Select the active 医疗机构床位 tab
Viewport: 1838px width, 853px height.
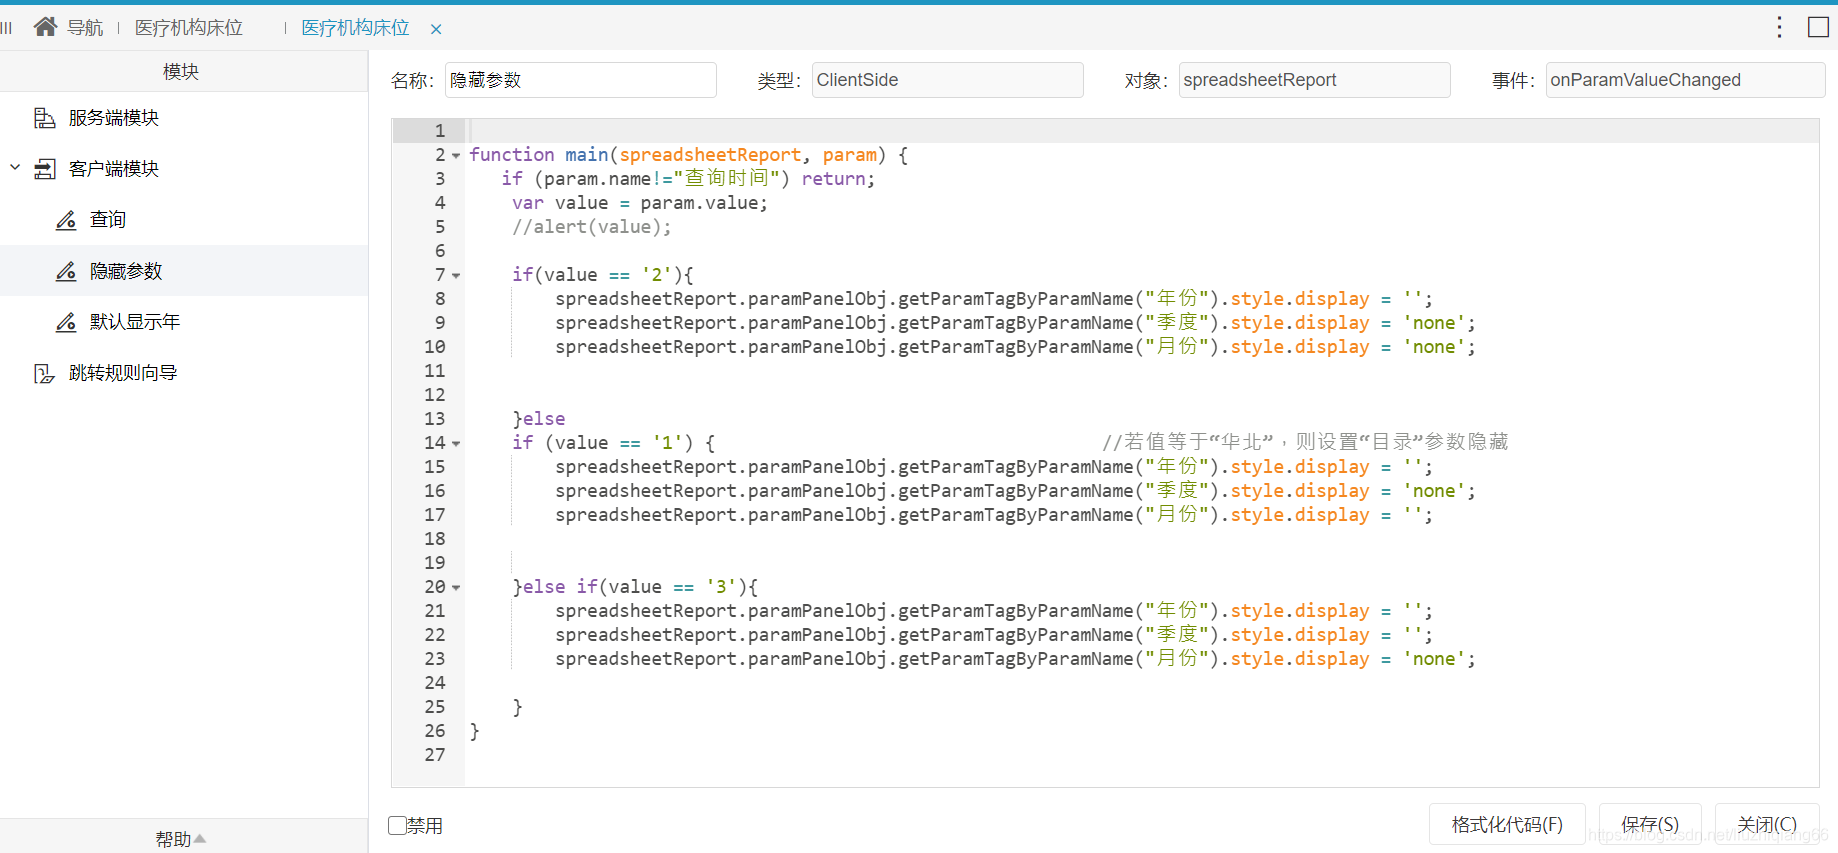pyautogui.click(x=355, y=28)
